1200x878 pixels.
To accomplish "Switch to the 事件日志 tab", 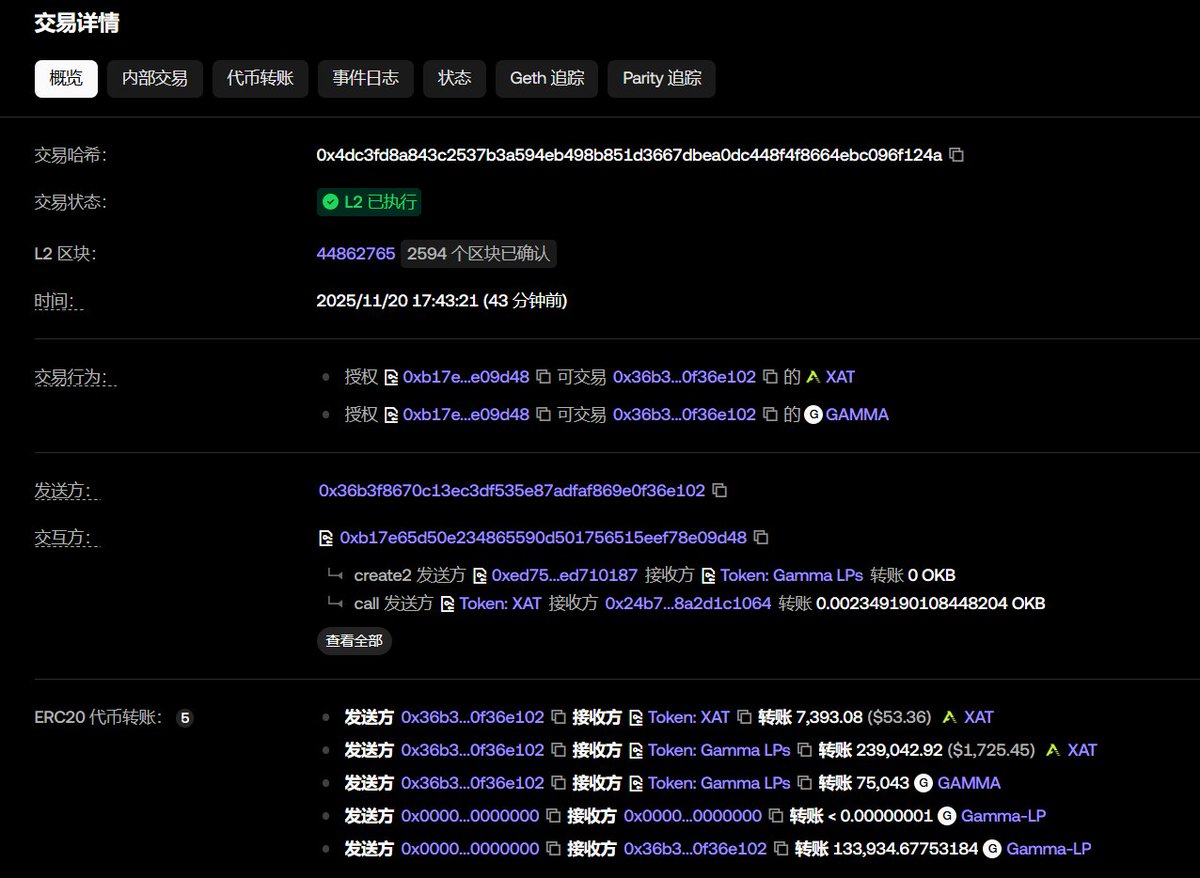I will click(366, 78).
